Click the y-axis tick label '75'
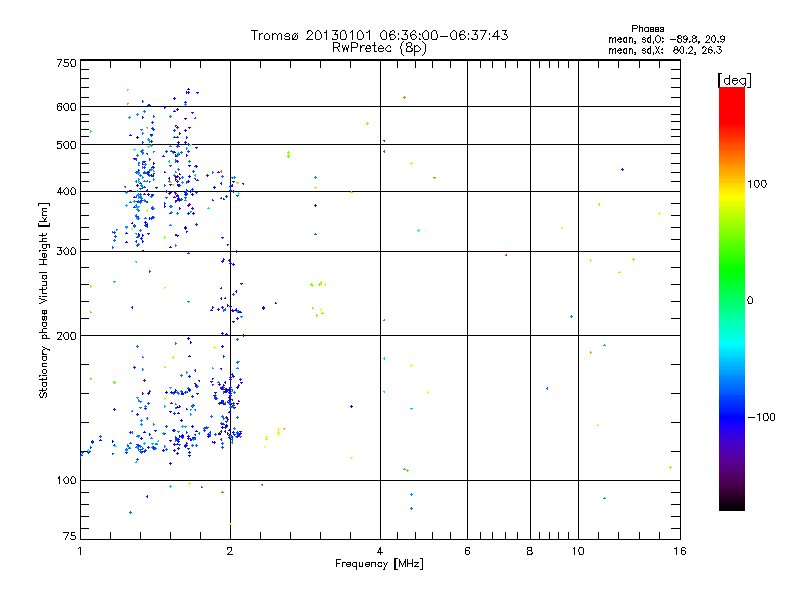This screenshot has height=600, width=800. [70, 536]
